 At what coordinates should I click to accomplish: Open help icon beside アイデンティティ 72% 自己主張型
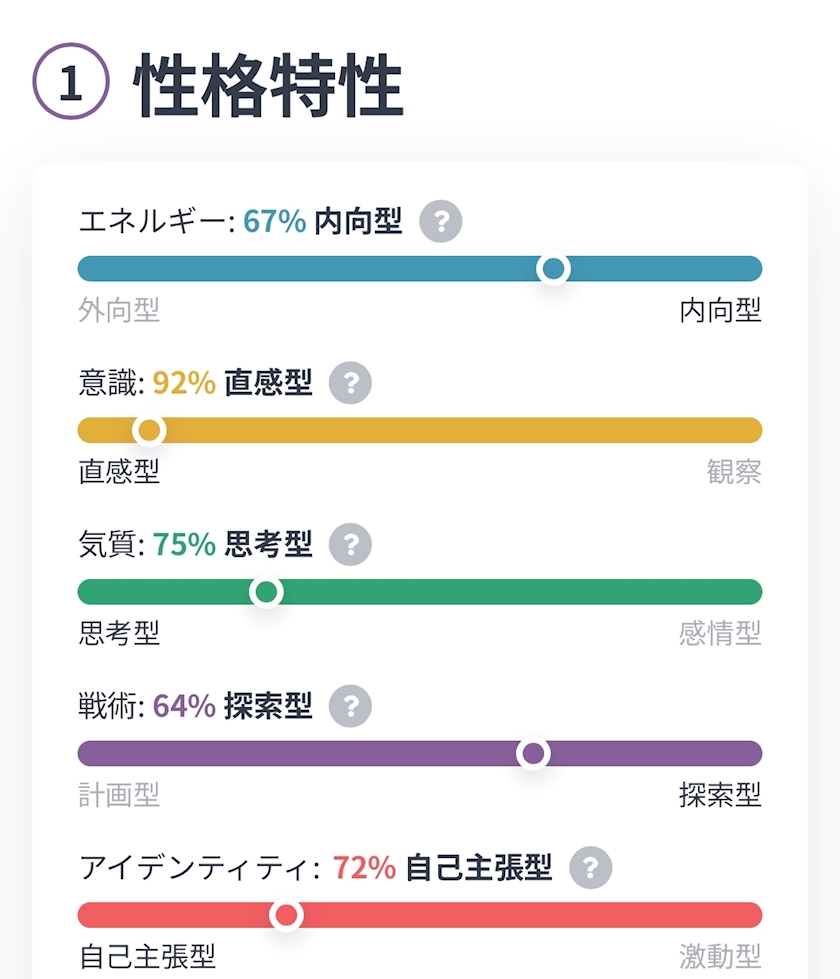[x=590, y=867]
